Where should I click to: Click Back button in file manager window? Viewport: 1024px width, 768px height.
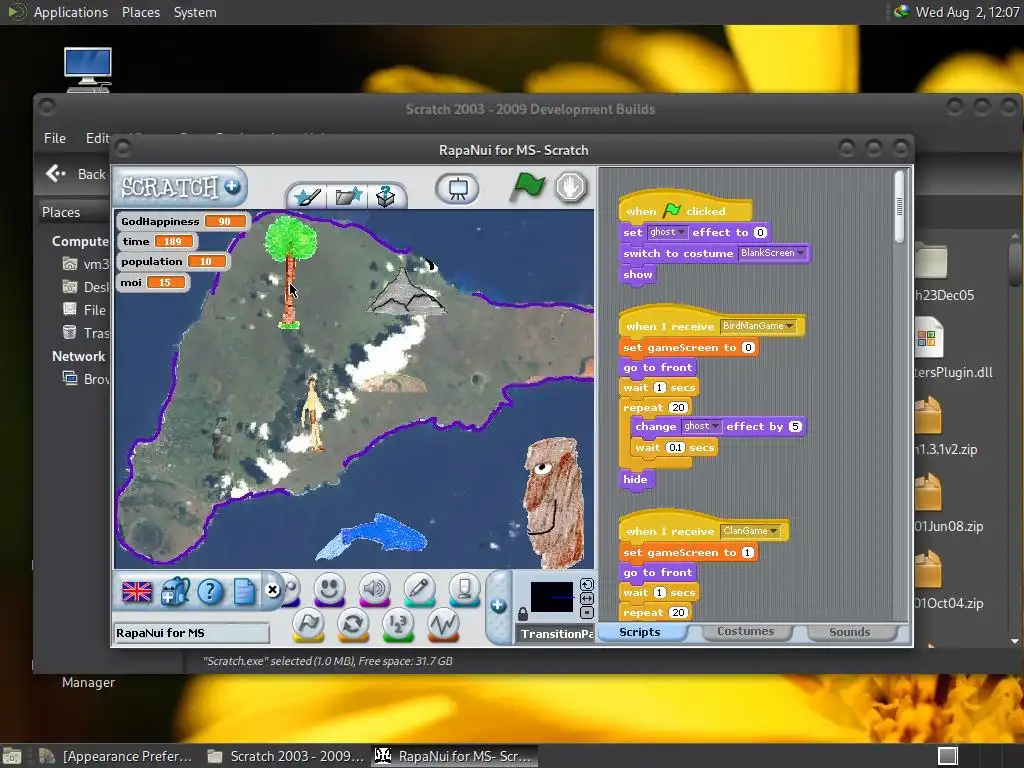pyautogui.click(x=76, y=174)
